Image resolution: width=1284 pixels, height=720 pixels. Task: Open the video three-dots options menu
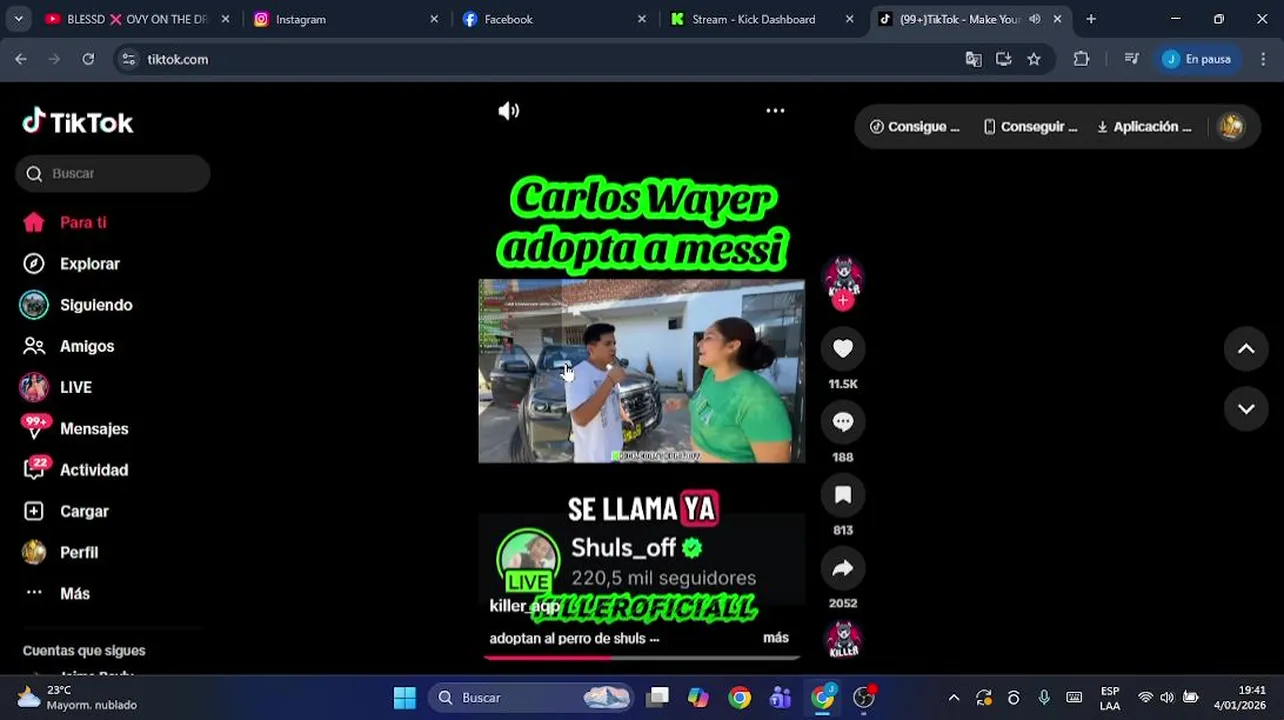775,111
